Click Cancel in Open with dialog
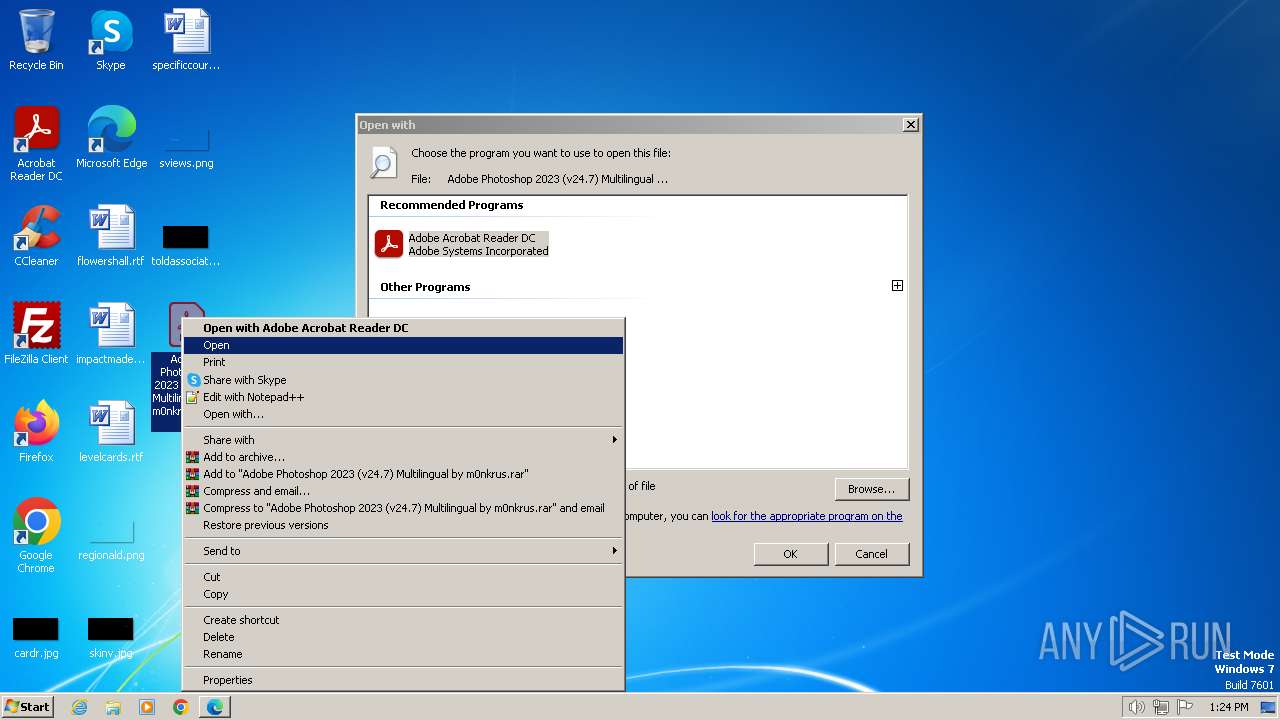This screenshot has width=1280, height=720. point(871,554)
